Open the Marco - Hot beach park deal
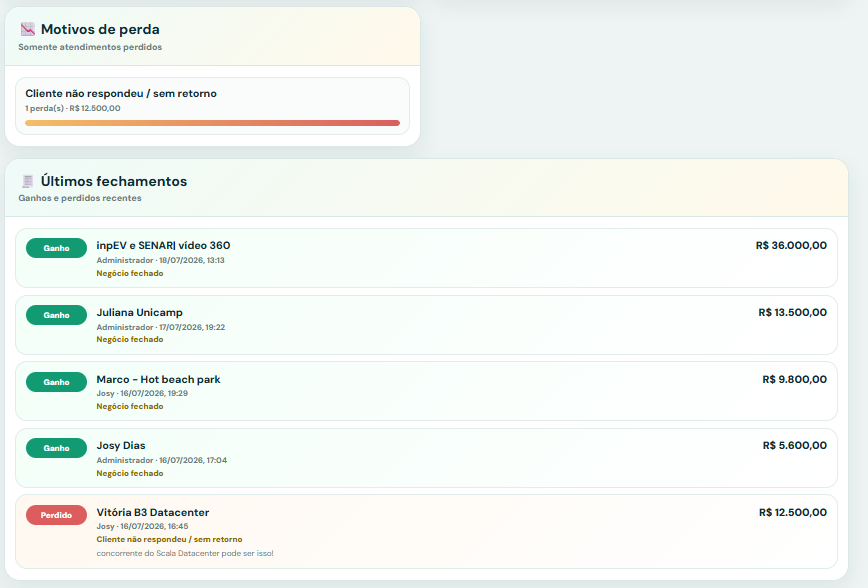Image resolution: width=868 pixels, height=588 pixels. tap(158, 379)
